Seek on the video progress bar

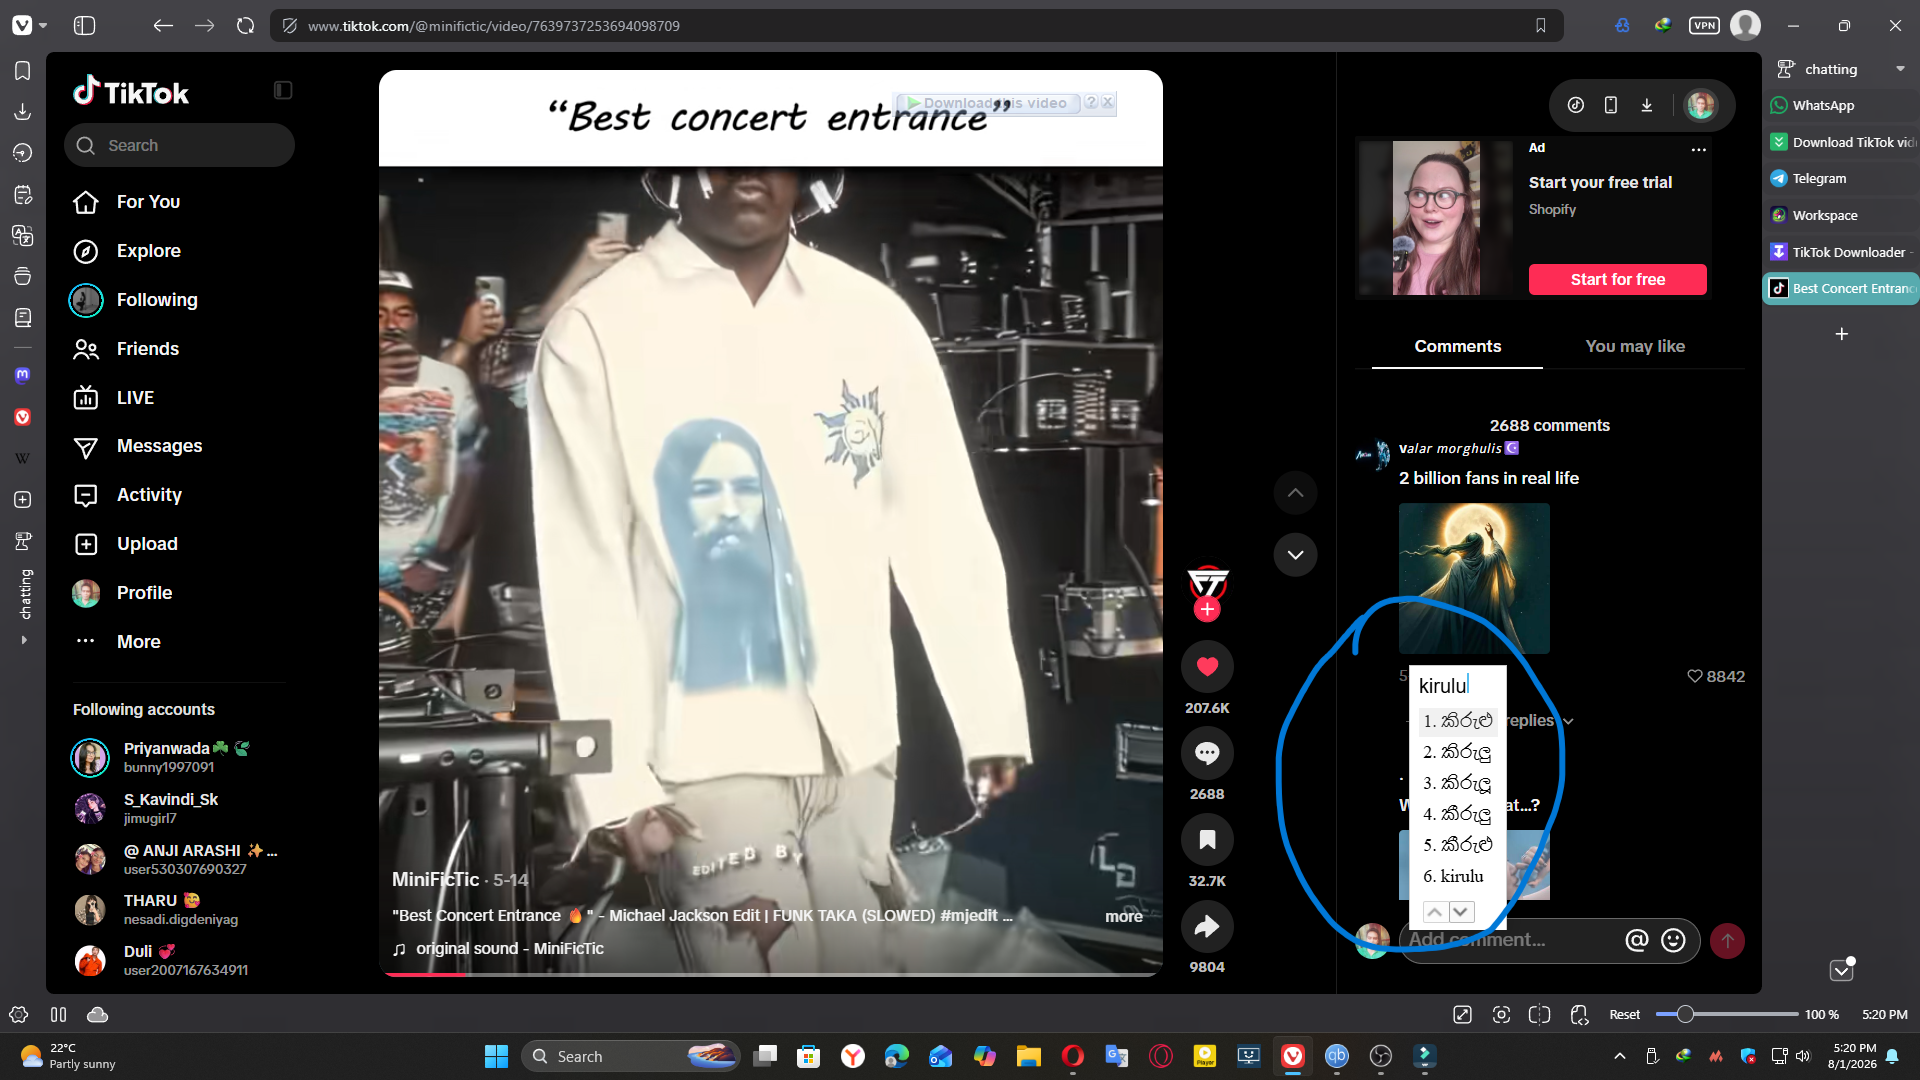[770, 974]
